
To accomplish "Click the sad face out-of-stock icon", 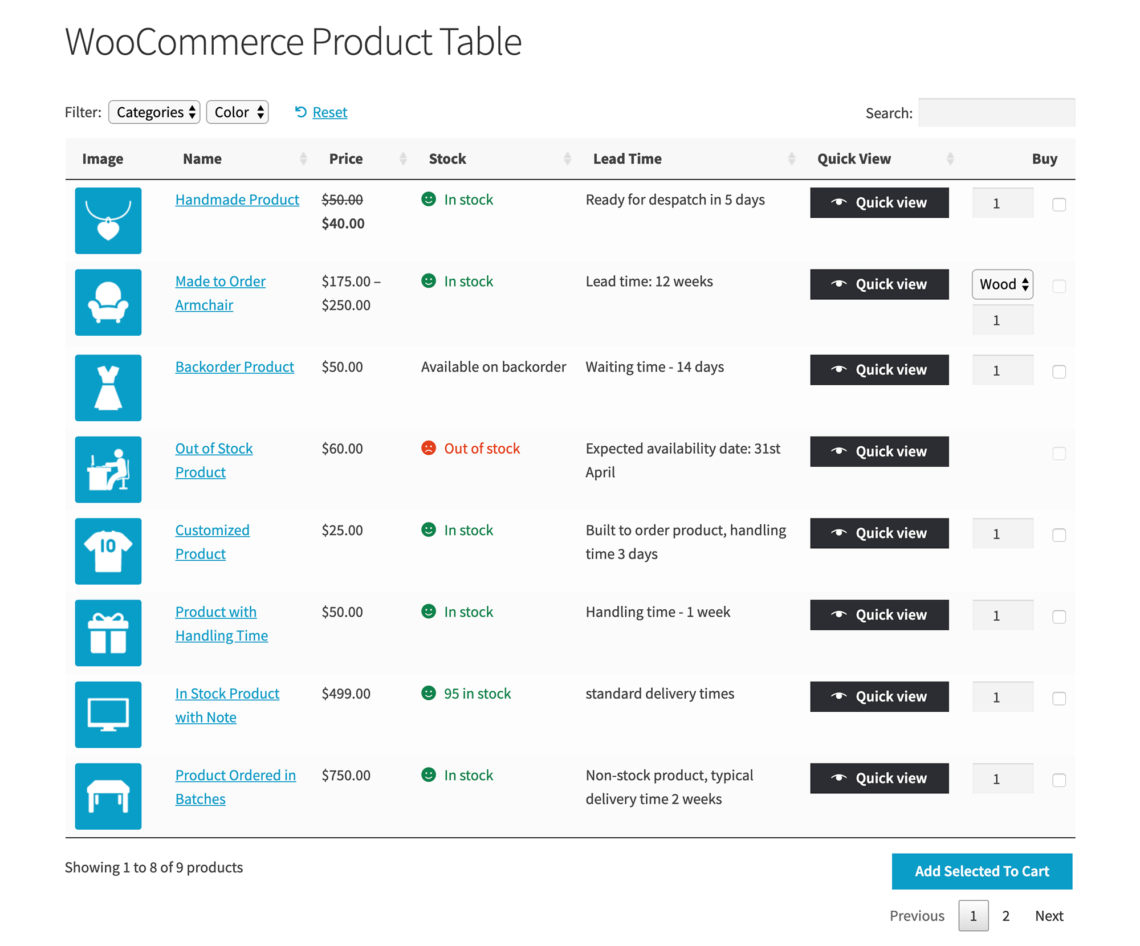I will point(430,449).
